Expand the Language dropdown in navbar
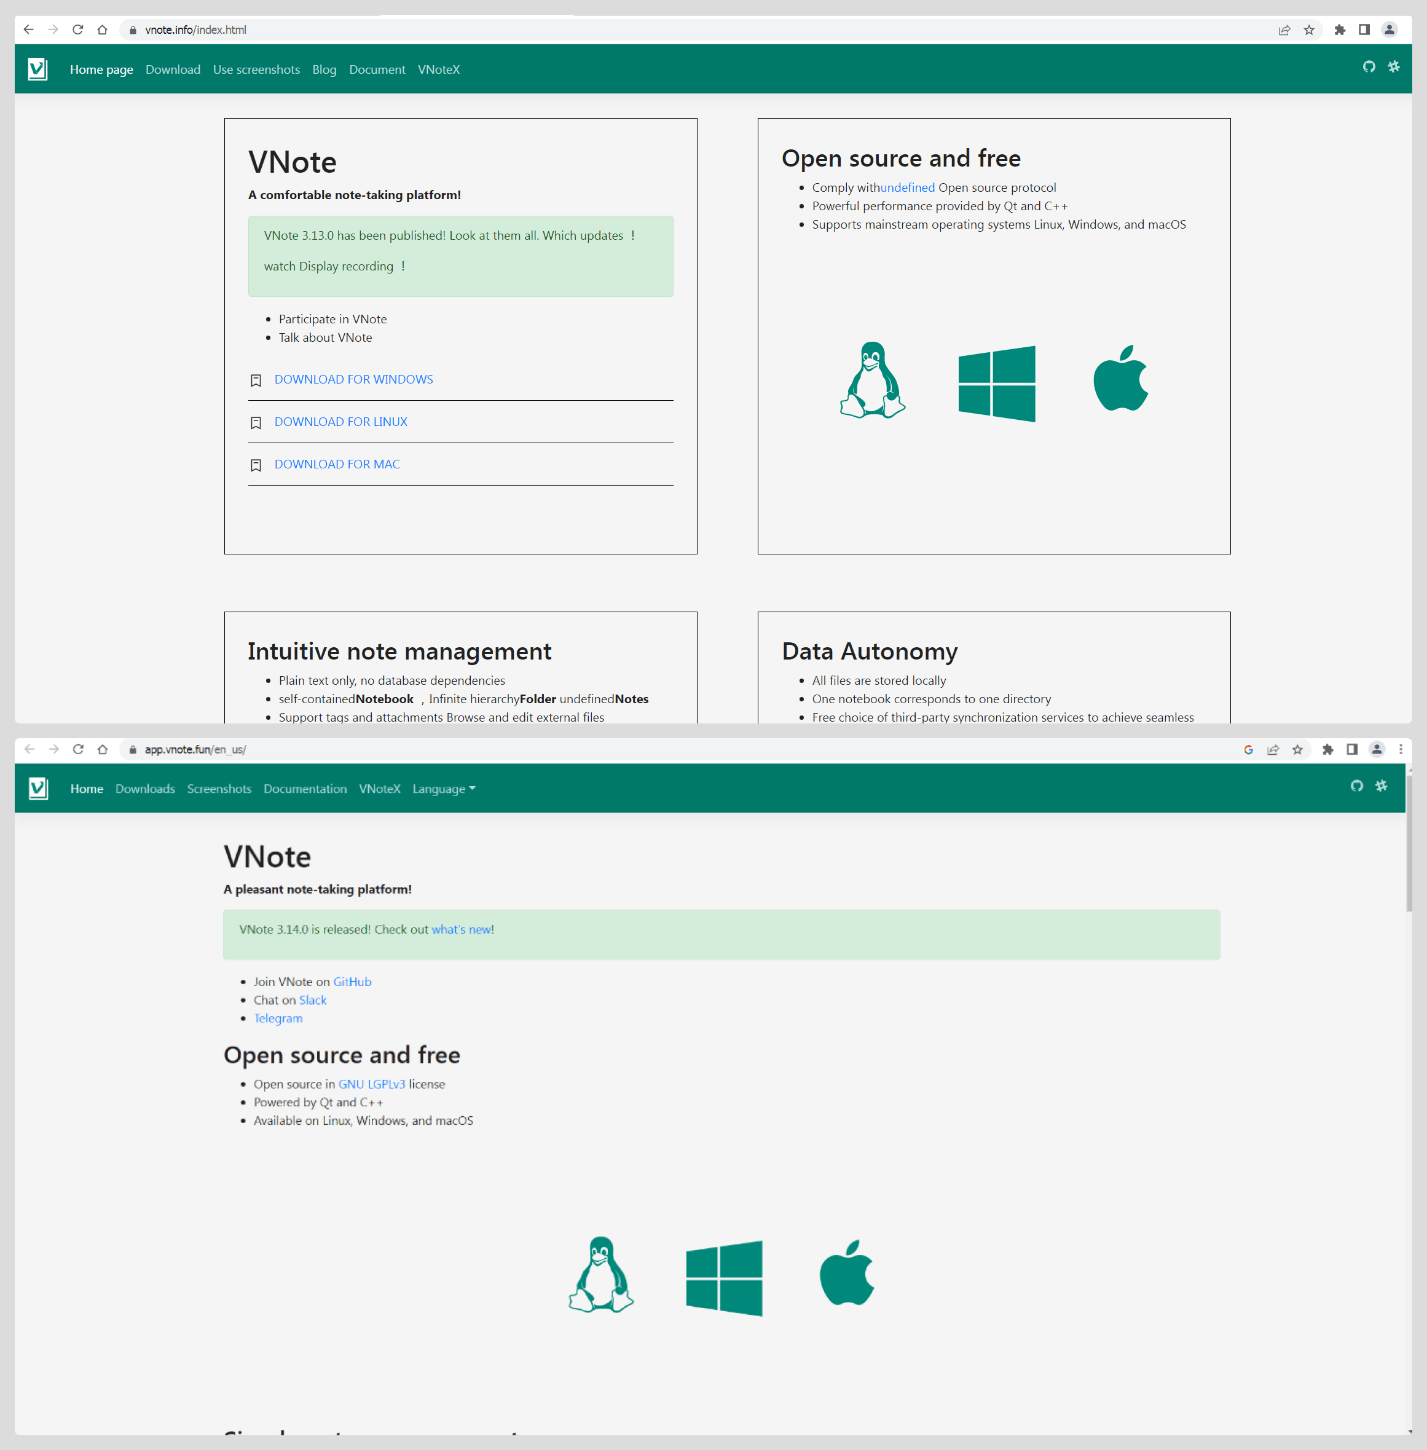This screenshot has height=1450, width=1427. click(443, 789)
